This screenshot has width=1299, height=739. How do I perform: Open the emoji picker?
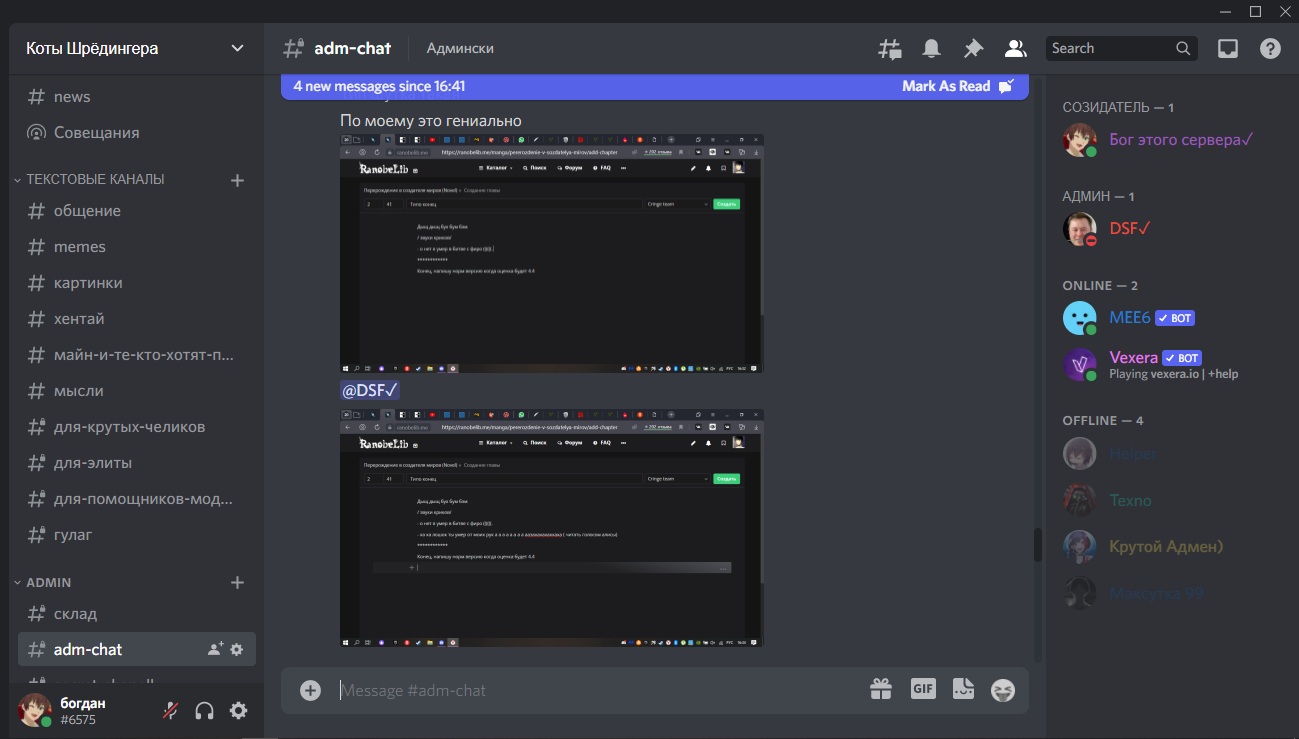(1002, 690)
